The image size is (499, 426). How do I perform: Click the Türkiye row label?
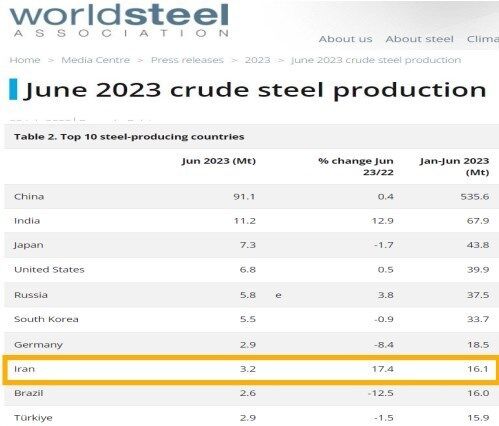tap(33, 418)
